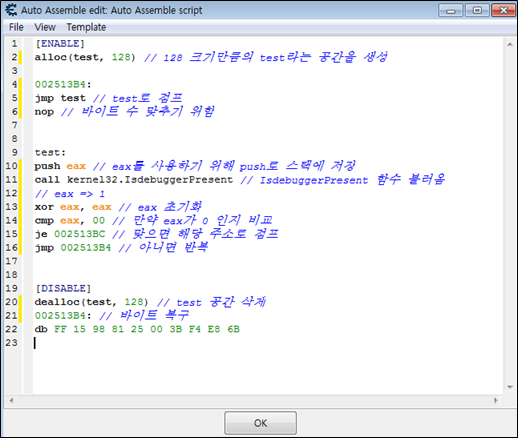Click the vertical scrollbar up arrow

(x=510, y=44)
